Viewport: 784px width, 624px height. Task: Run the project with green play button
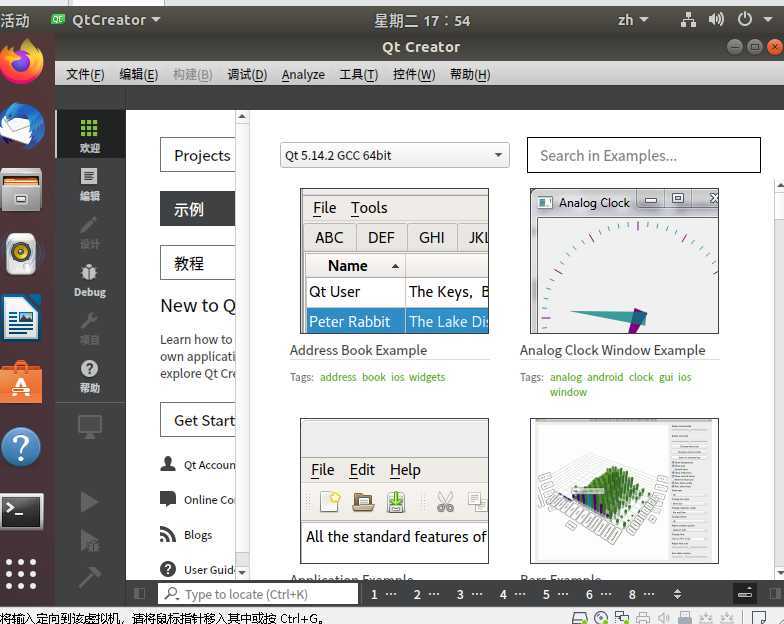(90, 502)
